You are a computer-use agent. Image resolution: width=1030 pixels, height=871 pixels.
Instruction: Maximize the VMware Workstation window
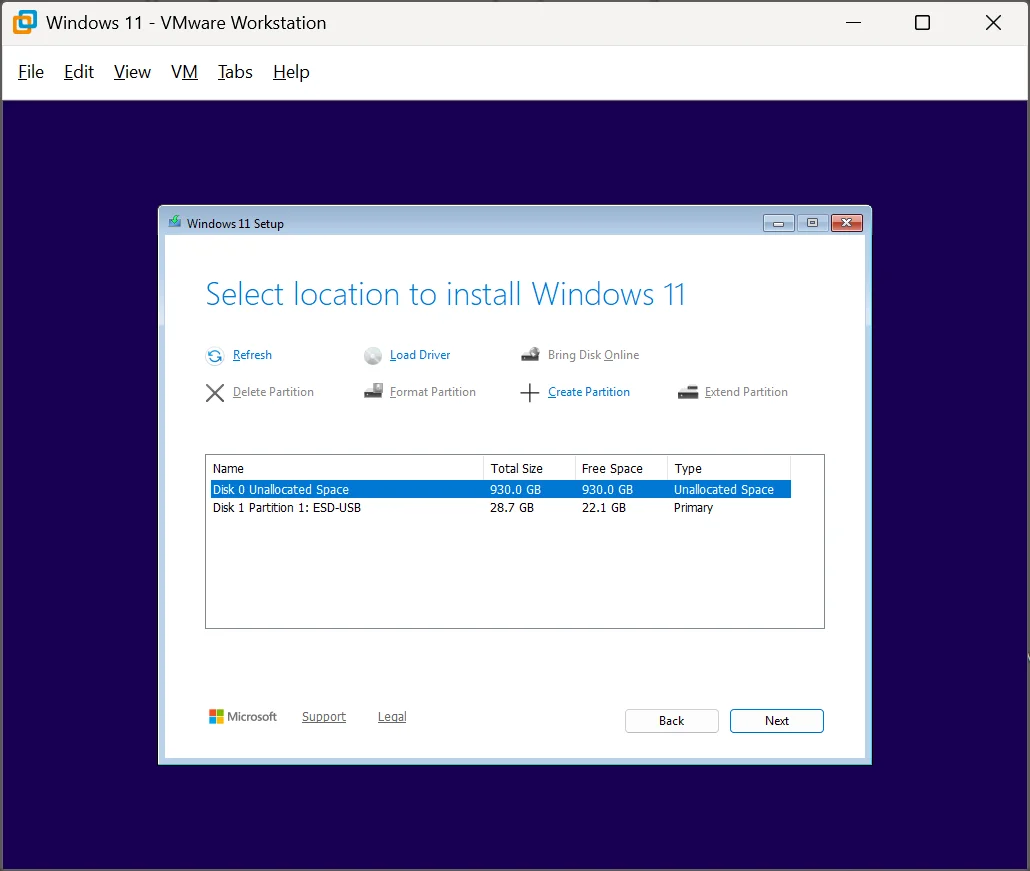pyautogui.click(x=922, y=23)
